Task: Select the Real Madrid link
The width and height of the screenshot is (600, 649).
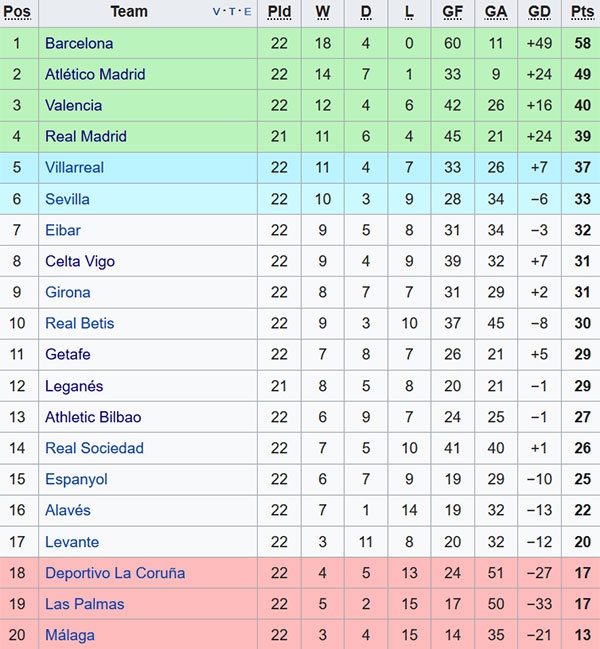Action: coord(86,136)
